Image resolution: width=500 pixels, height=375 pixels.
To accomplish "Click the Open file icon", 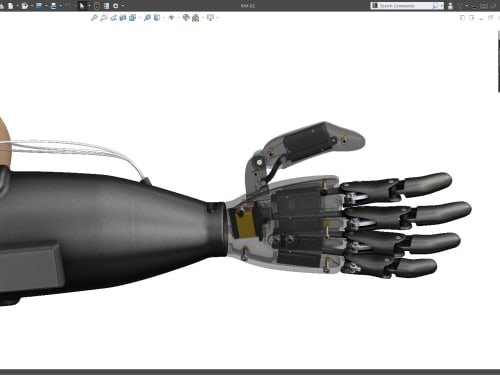I will tap(25, 6).
